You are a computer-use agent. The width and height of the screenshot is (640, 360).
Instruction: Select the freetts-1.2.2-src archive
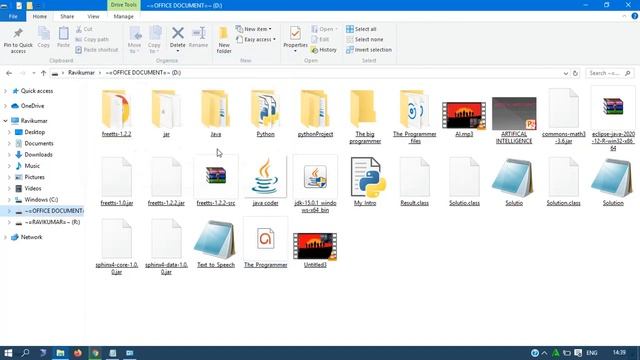coord(216,181)
